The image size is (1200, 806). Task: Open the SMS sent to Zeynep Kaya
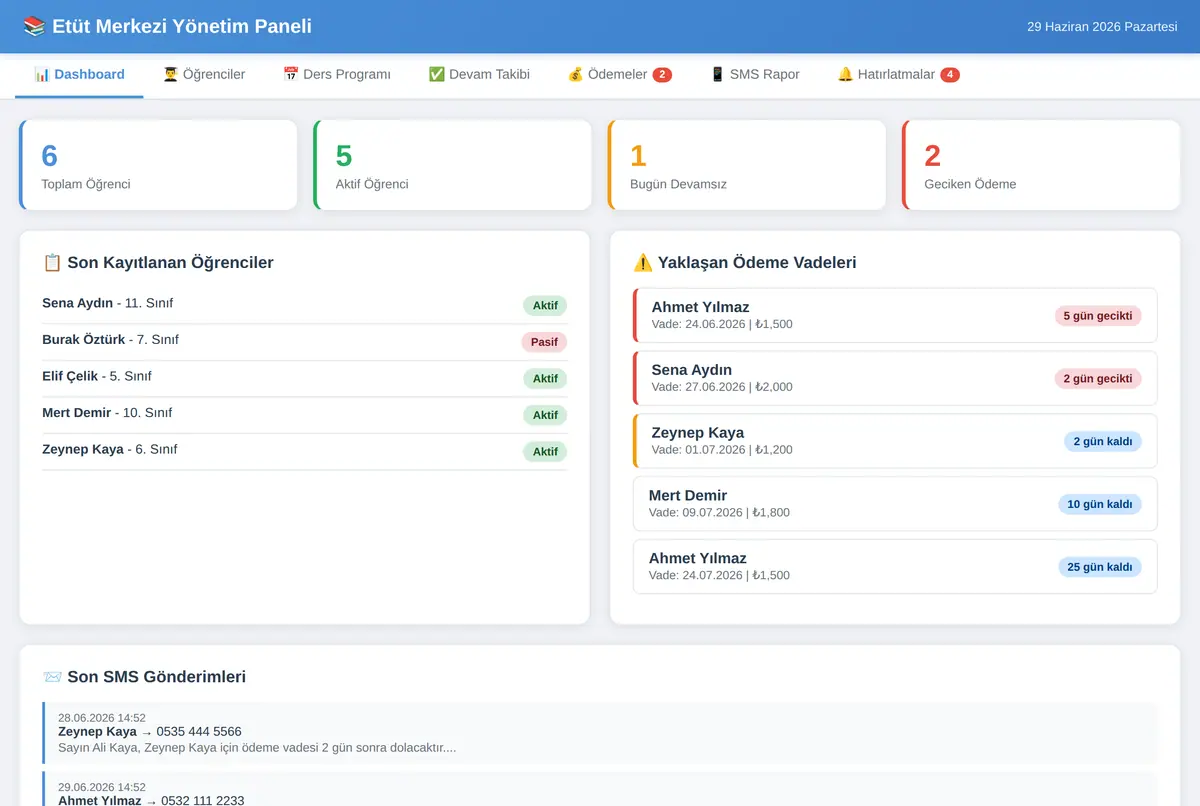(600, 732)
